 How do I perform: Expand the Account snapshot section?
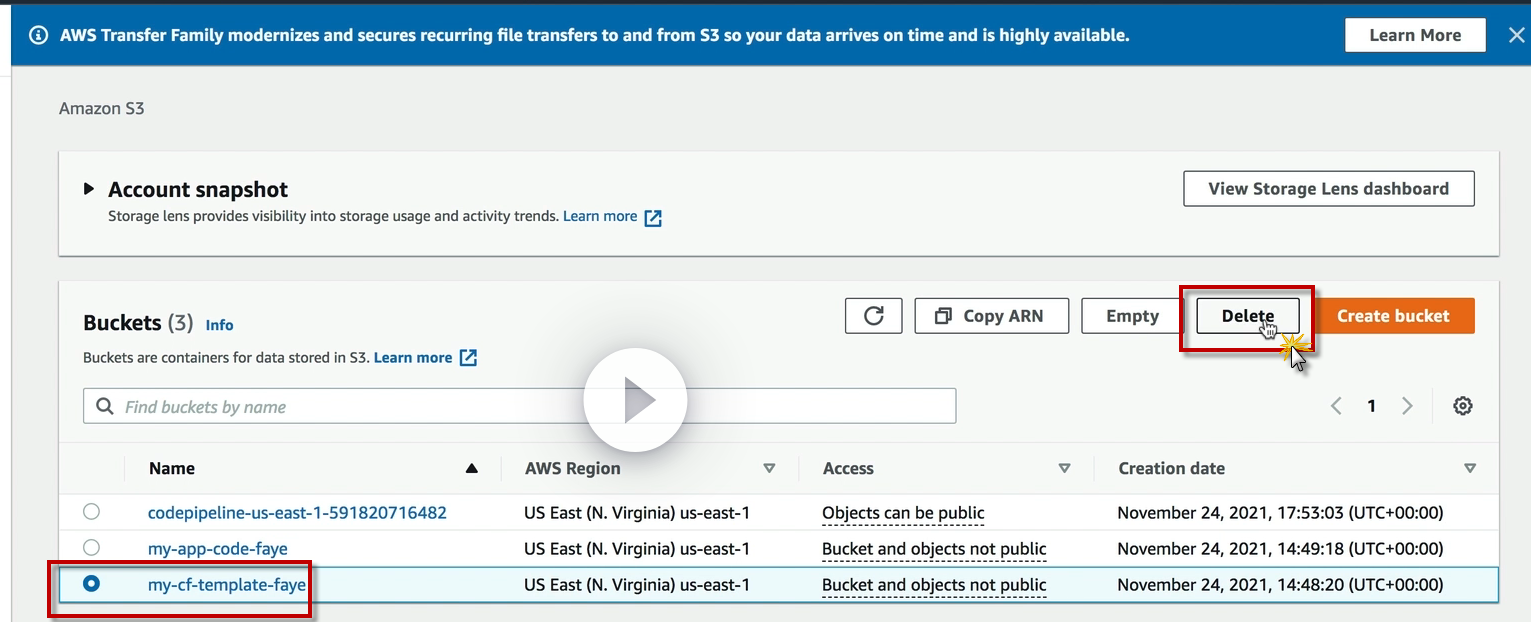pos(89,188)
